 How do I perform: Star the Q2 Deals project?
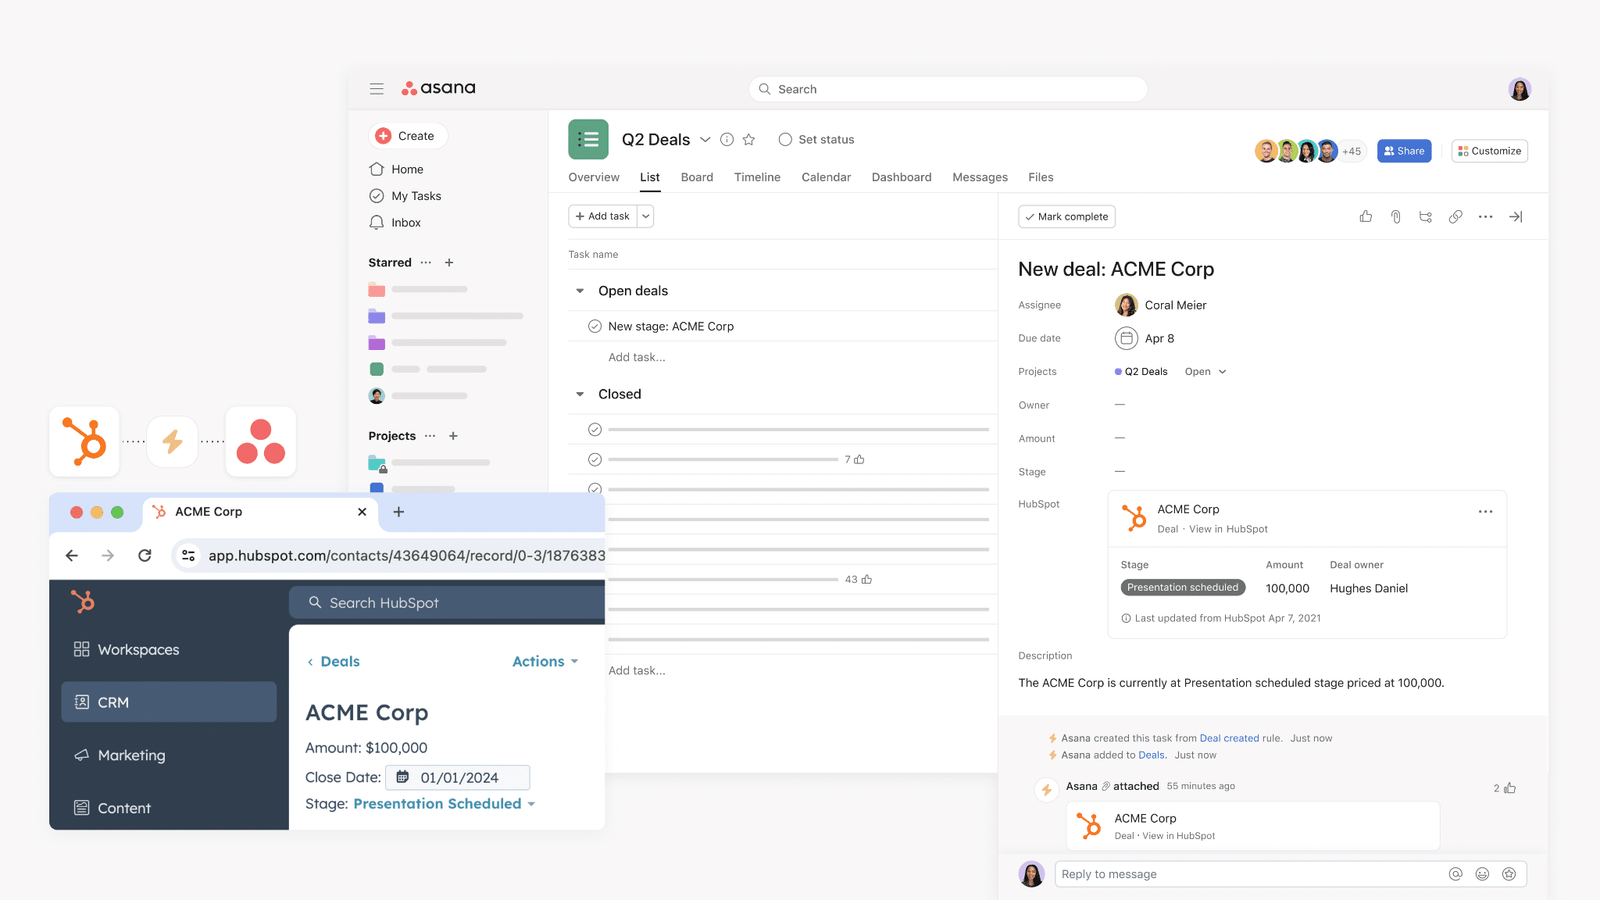pos(749,140)
